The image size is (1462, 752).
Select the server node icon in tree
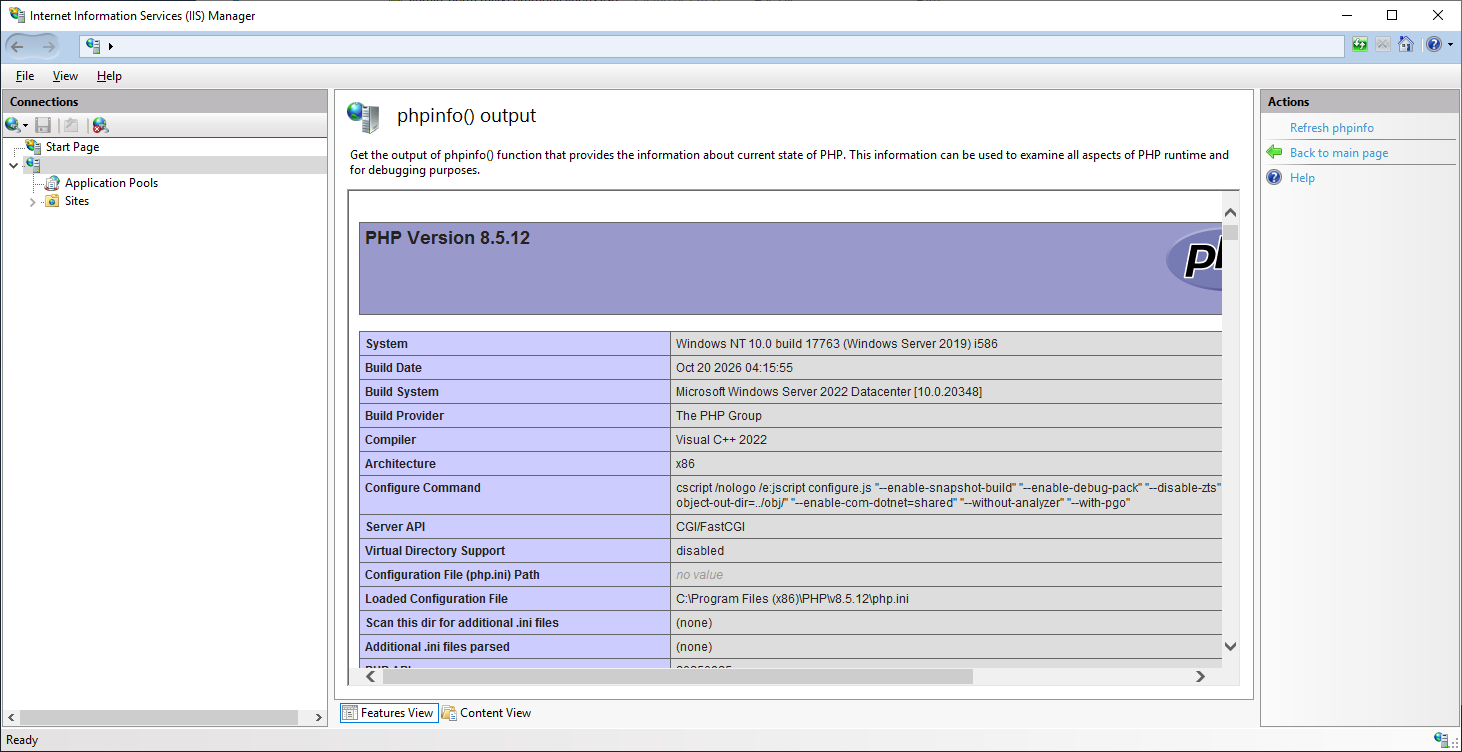(x=33, y=165)
